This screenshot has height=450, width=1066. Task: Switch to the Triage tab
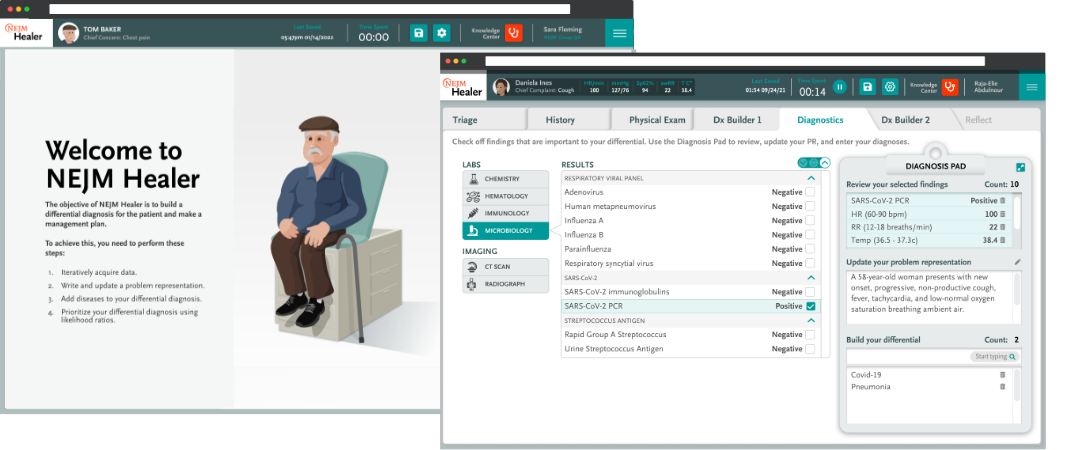point(484,120)
